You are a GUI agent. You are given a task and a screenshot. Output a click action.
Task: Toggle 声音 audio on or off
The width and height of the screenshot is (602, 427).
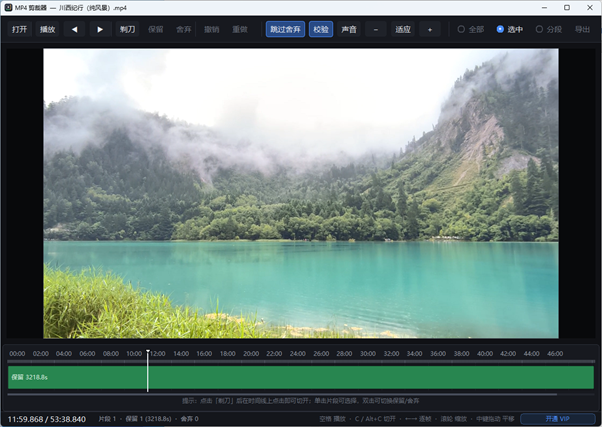(349, 29)
